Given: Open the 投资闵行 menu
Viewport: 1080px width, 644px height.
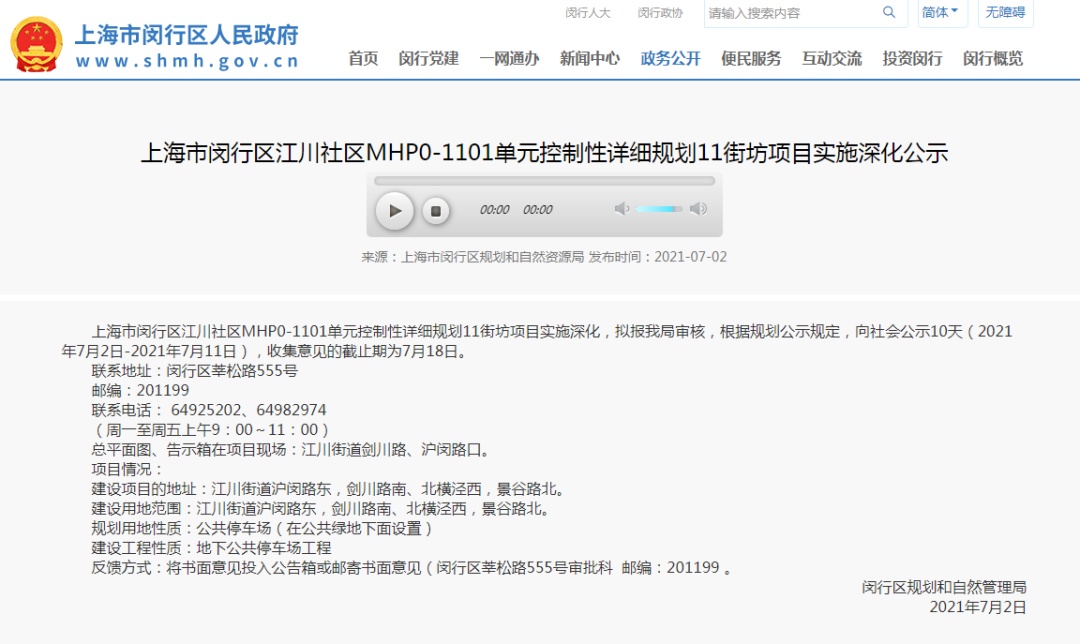Looking at the screenshot, I should click(x=912, y=59).
